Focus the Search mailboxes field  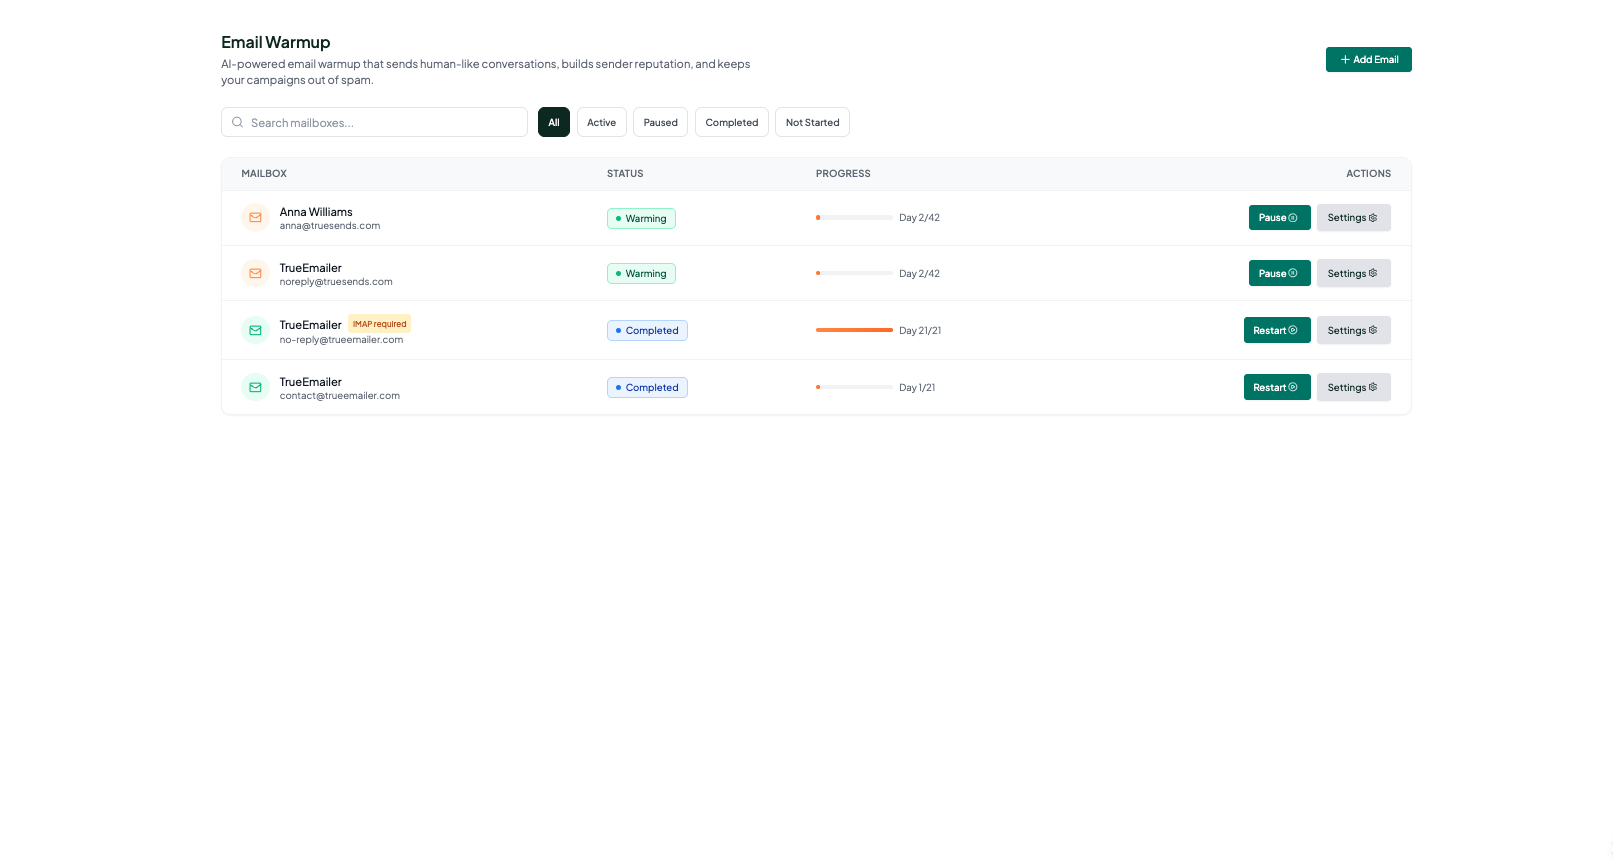click(x=374, y=123)
